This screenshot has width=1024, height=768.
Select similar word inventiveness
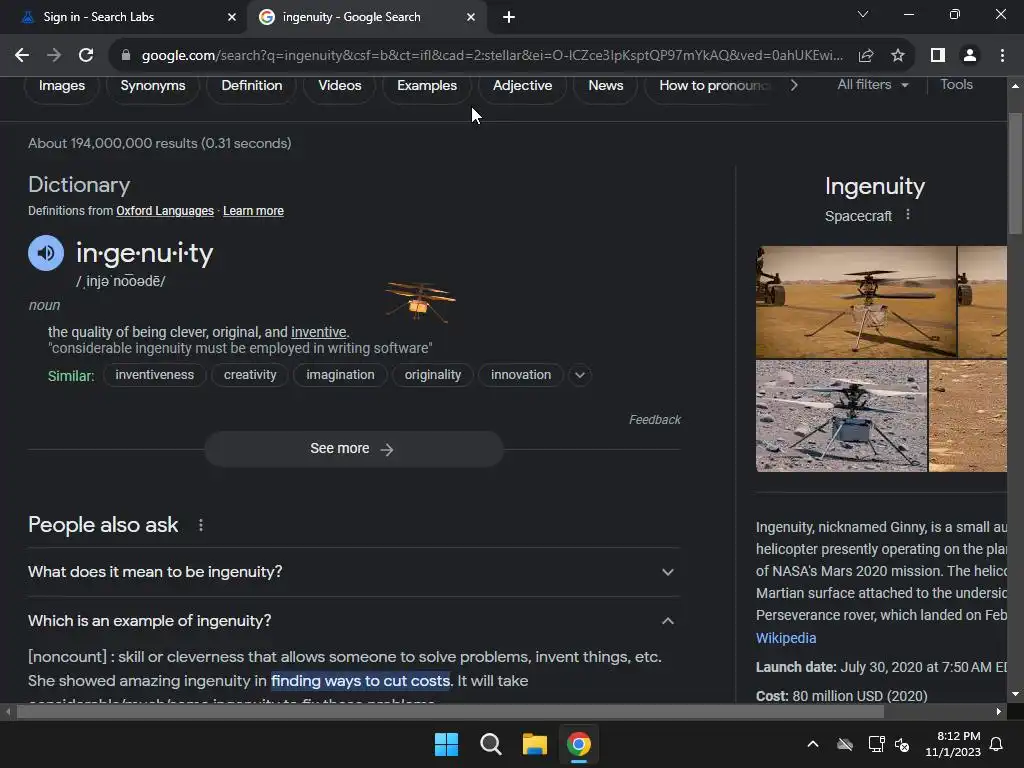point(155,375)
